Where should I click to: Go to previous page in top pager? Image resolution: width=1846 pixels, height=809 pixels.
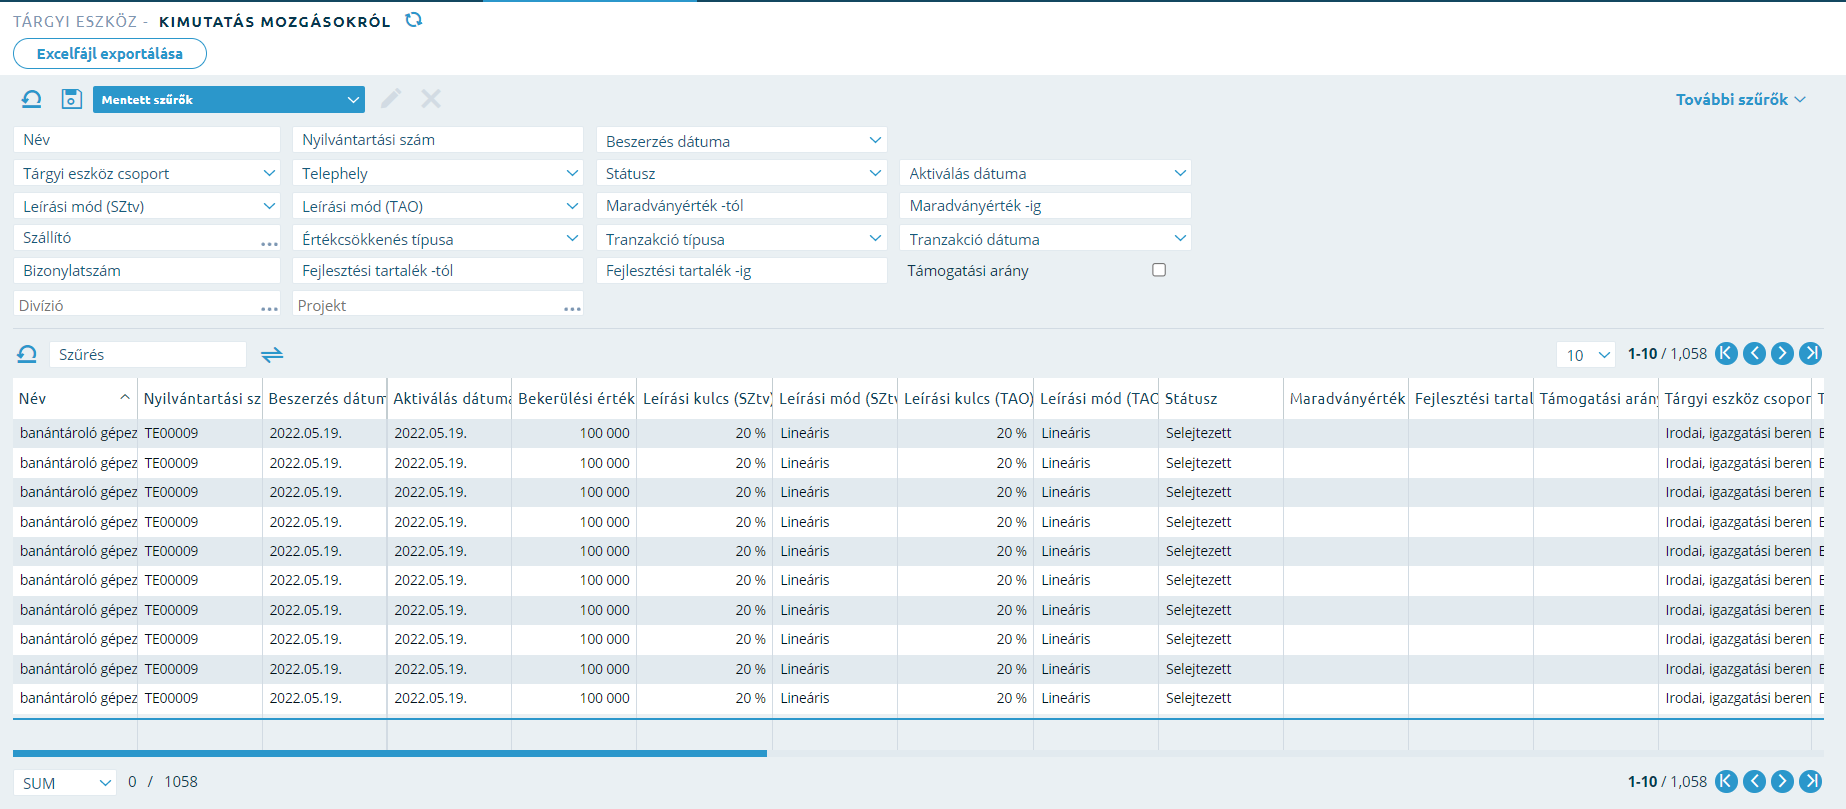click(x=1754, y=353)
